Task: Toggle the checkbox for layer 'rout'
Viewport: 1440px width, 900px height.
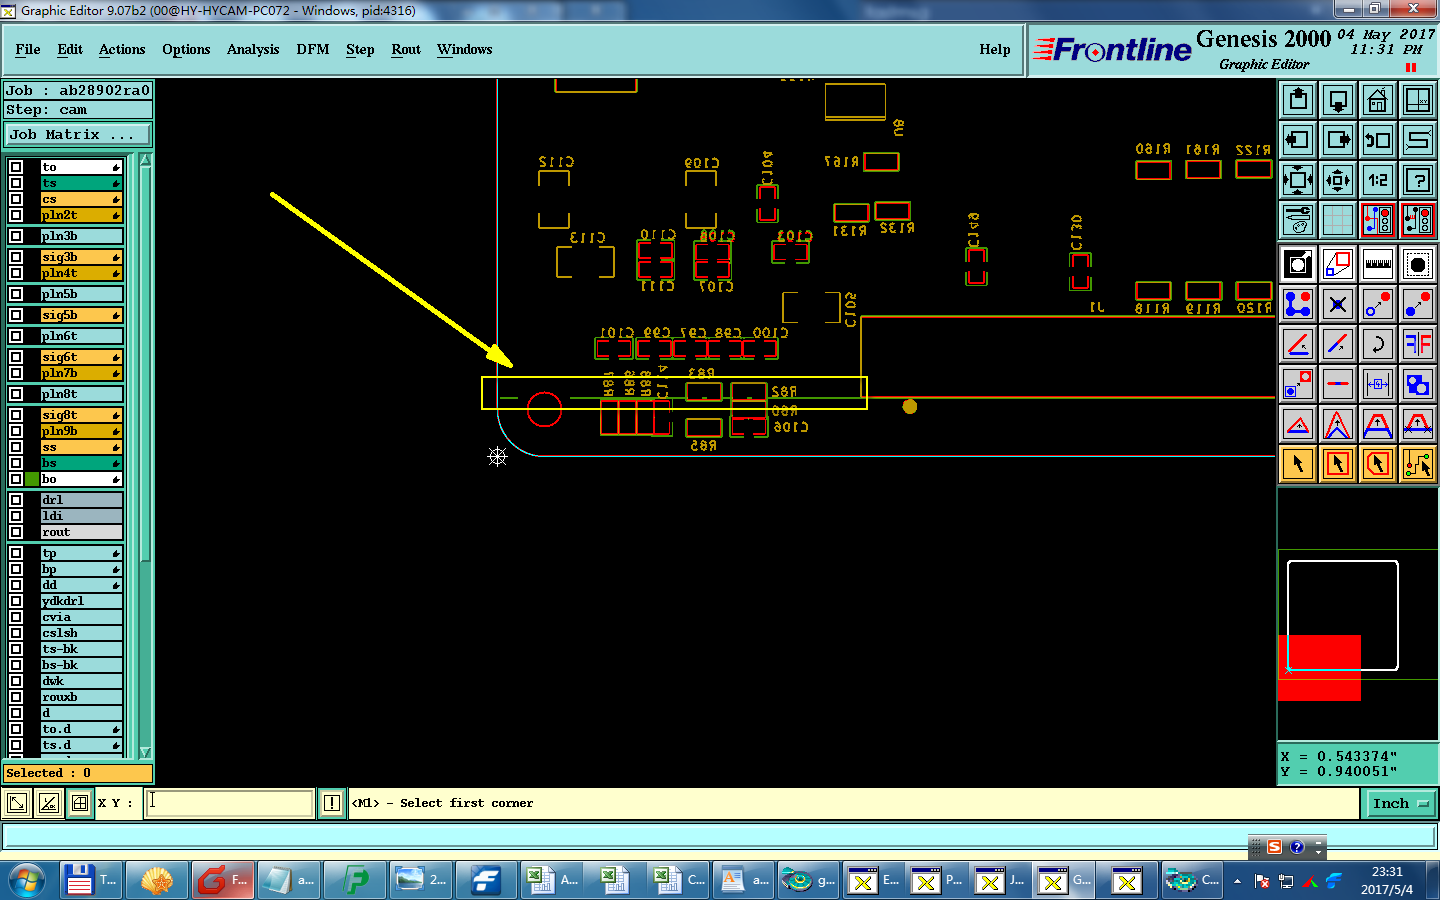Action: pos(16,532)
